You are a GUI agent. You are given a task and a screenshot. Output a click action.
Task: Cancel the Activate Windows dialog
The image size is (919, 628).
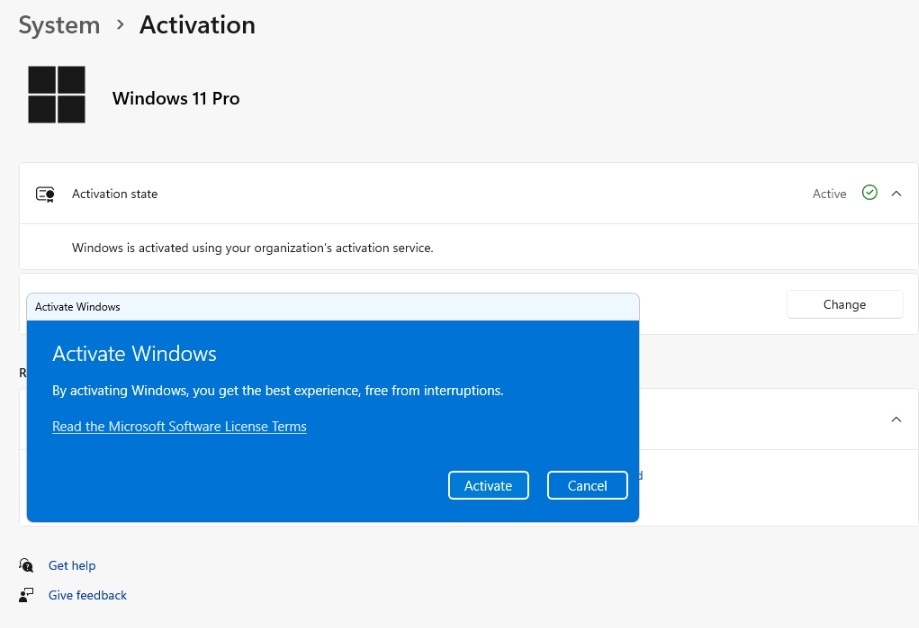coord(587,486)
